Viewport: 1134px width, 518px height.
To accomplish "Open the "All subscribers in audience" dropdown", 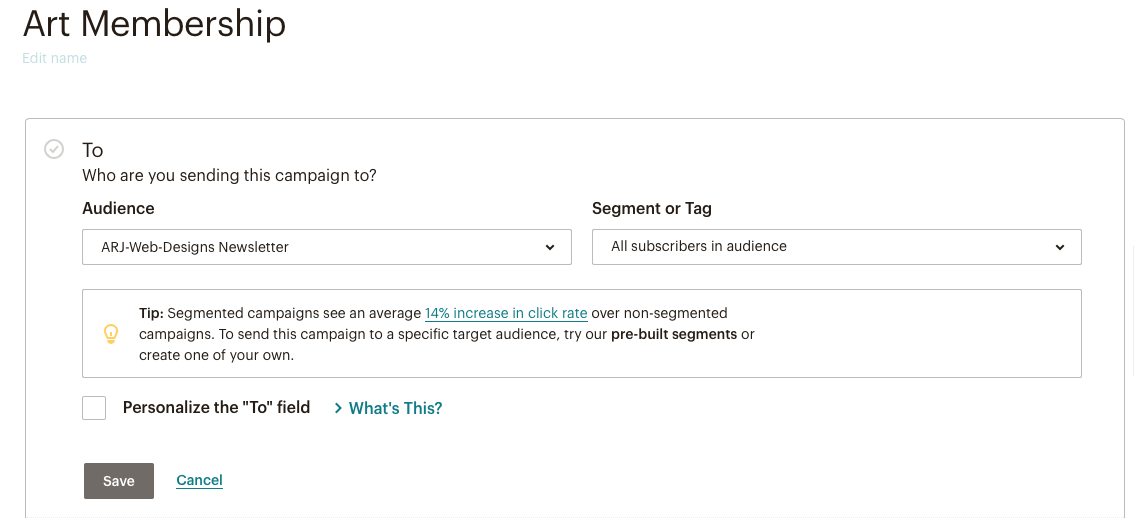I will 836,247.
